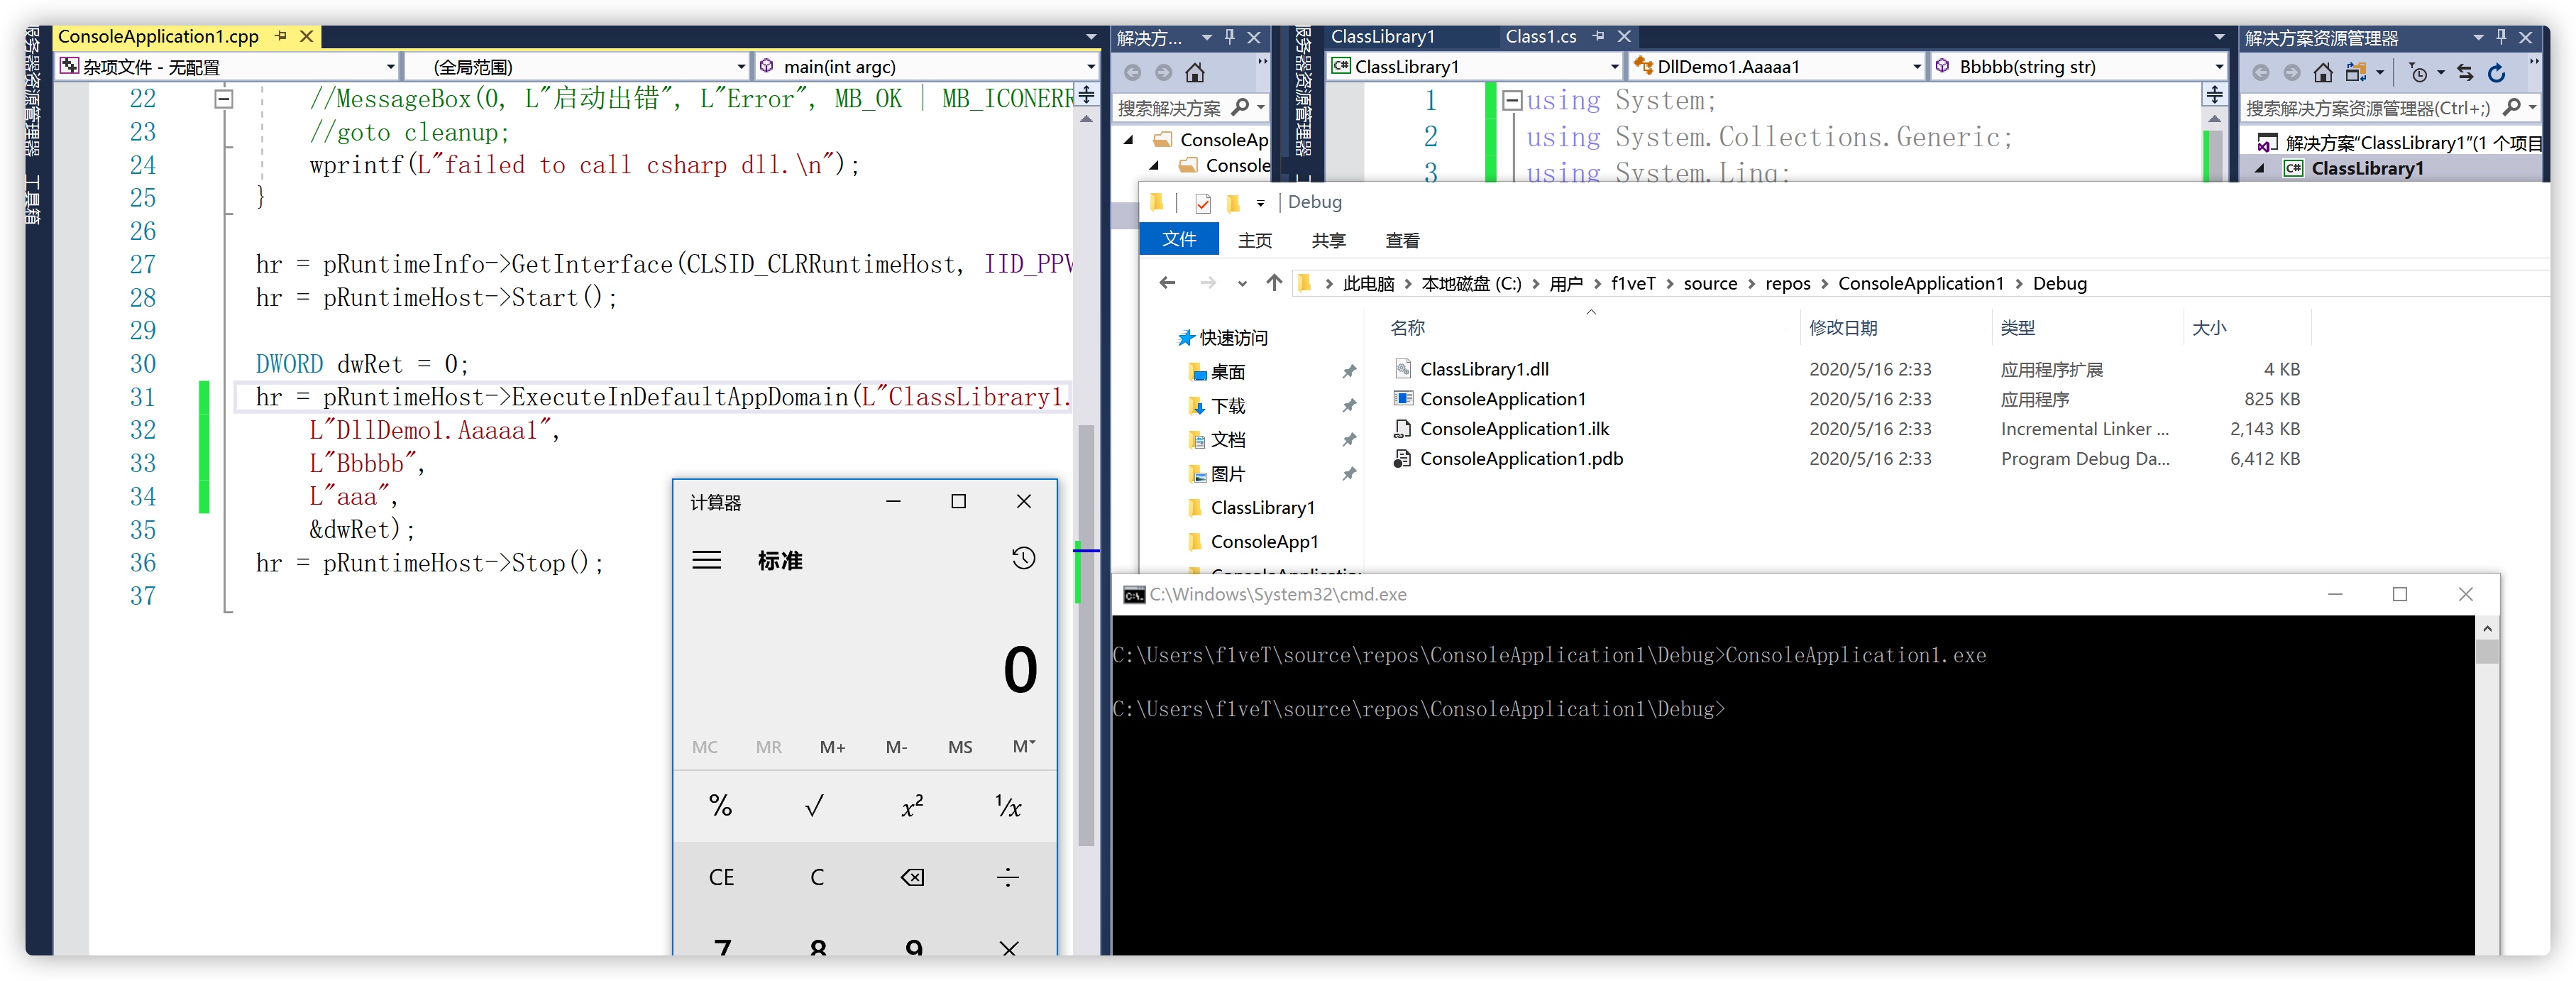The image size is (2576, 981).
Task: Sort by the 名称 column header
Action: (x=1407, y=328)
